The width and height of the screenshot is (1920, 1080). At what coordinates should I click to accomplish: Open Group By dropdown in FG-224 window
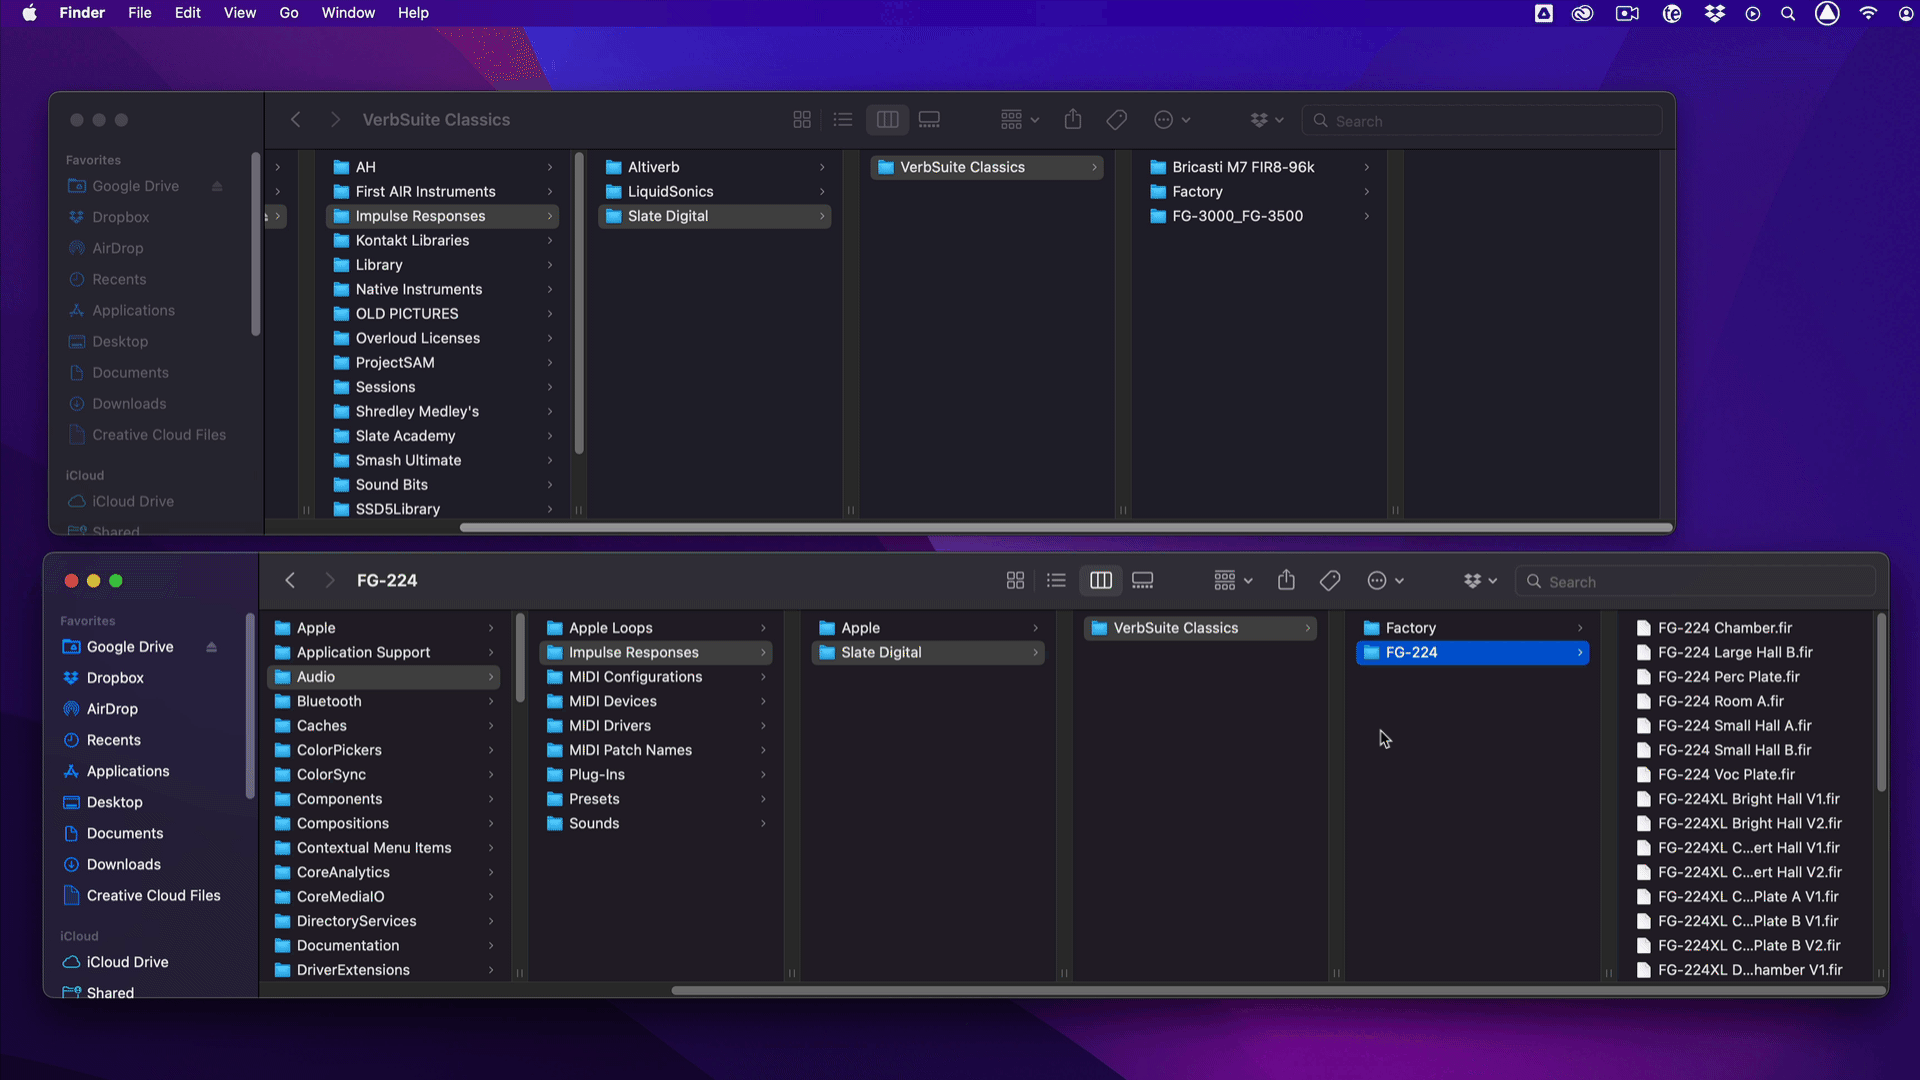pyautogui.click(x=1233, y=581)
